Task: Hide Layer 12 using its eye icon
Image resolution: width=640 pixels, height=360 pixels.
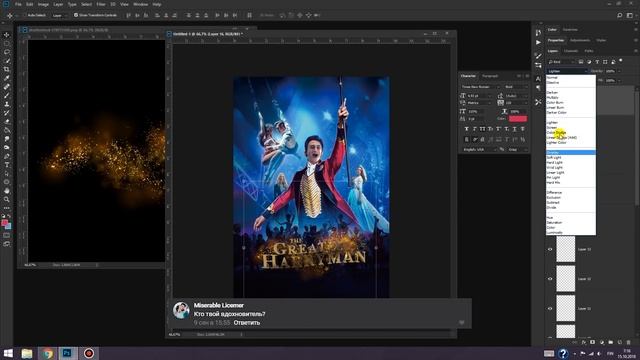Action: tap(550, 279)
